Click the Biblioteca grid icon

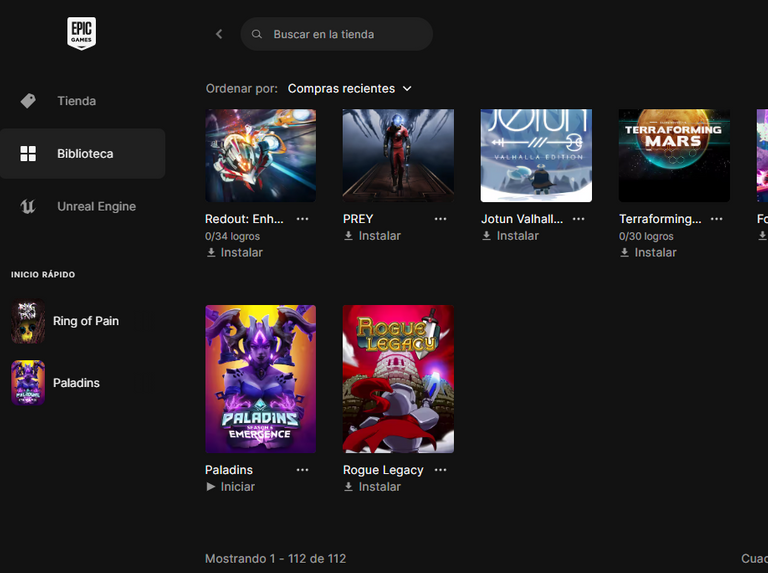coord(28,154)
